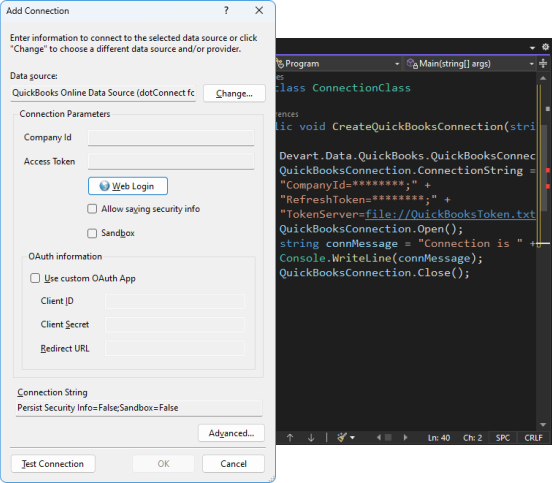
Task: Open the Program class dropdown in editor
Action: coord(397,64)
